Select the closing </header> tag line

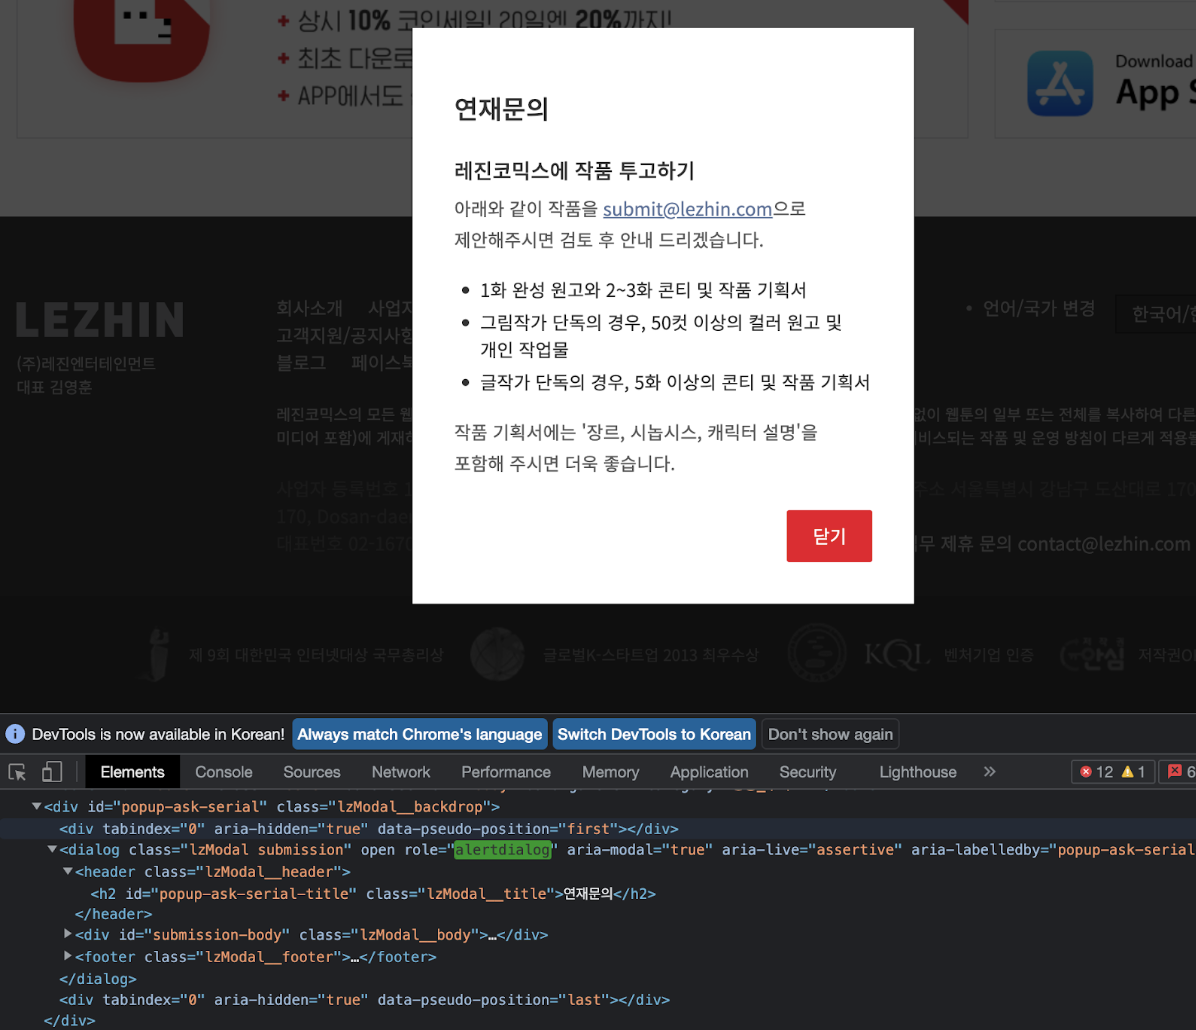point(113,913)
